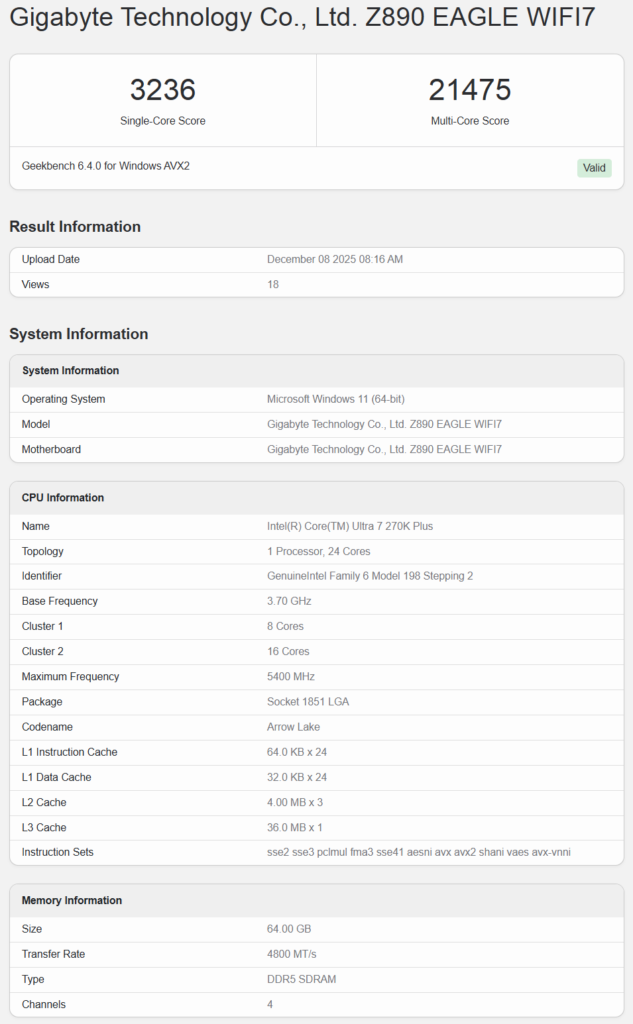This screenshot has width=633, height=1024.
Task: Select the Transfer Rate 4800 MT/s value
Action: tap(293, 954)
